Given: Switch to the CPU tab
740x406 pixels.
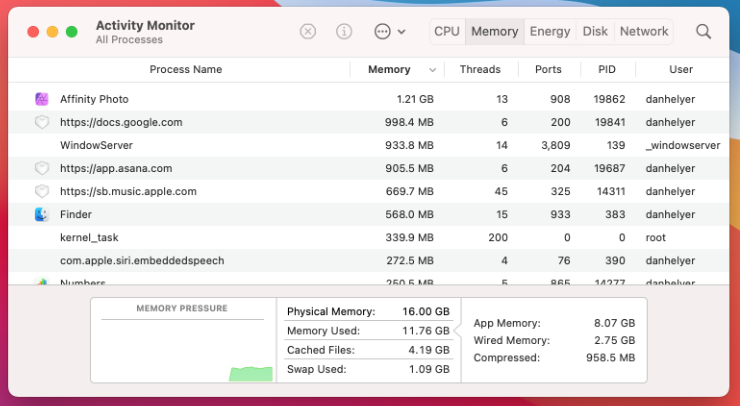Looking at the screenshot, I should [446, 32].
